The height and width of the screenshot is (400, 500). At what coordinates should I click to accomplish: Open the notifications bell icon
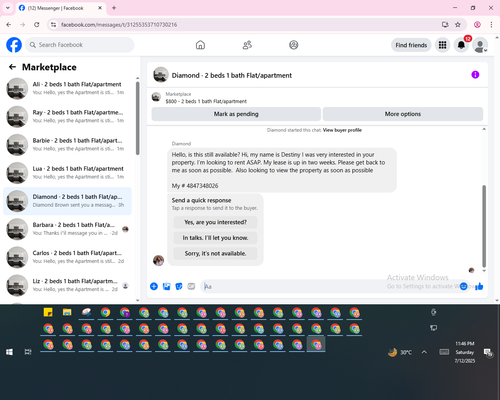click(x=461, y=45)
